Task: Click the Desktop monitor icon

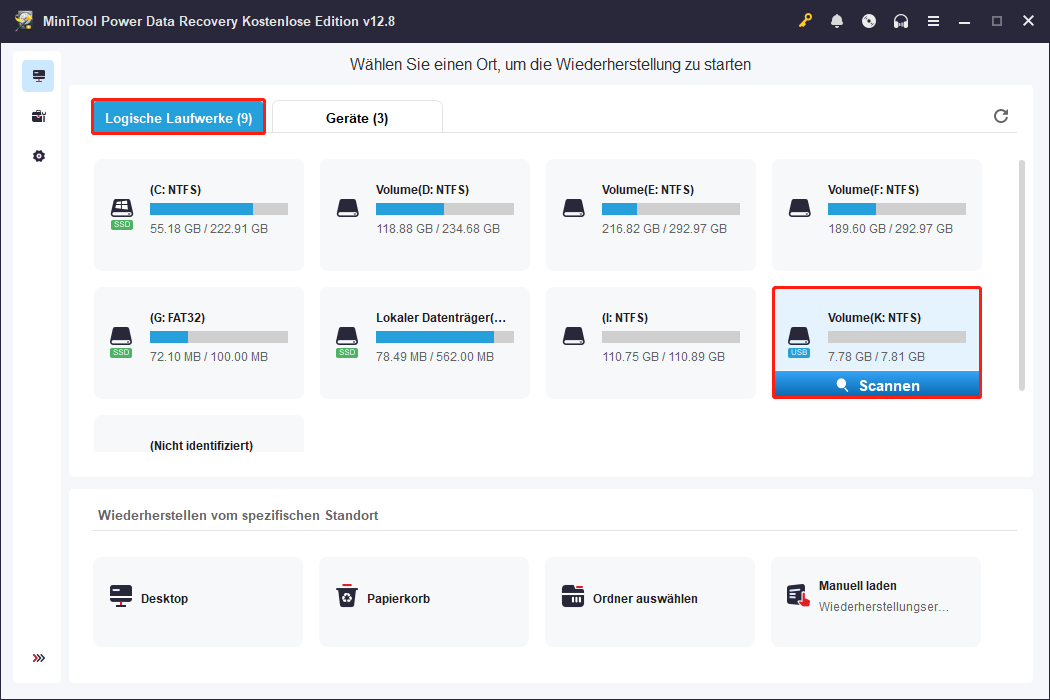Action: (x=121, y=596)
